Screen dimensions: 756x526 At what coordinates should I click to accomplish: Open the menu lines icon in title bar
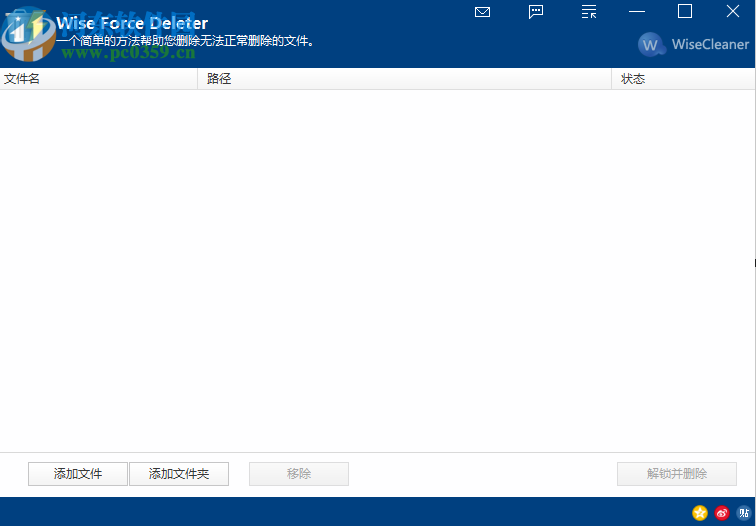click(x=589, y=12)
